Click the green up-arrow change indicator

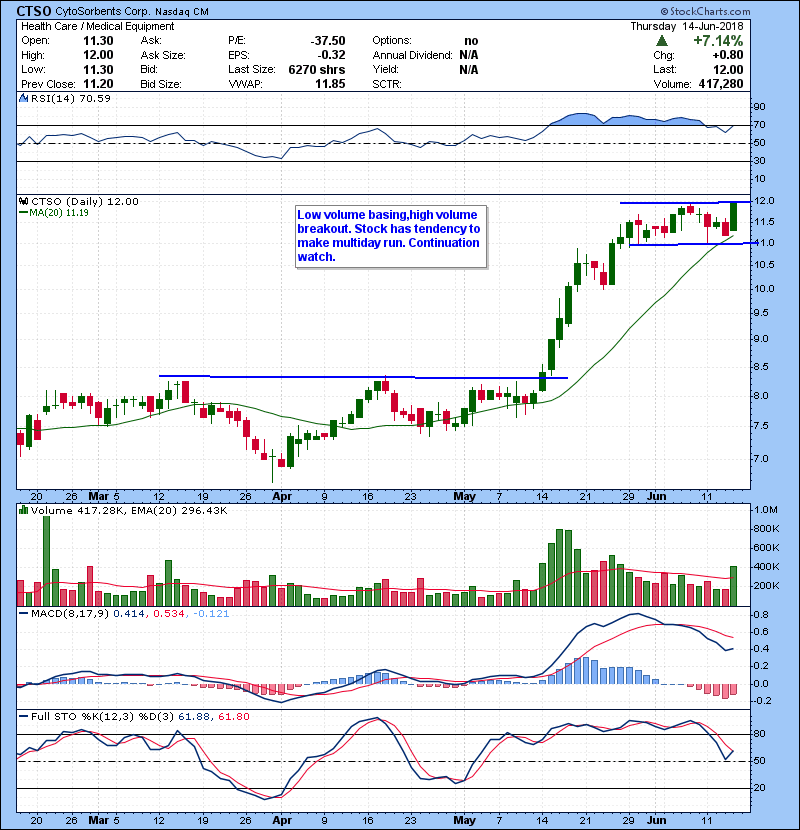[662, 41]
